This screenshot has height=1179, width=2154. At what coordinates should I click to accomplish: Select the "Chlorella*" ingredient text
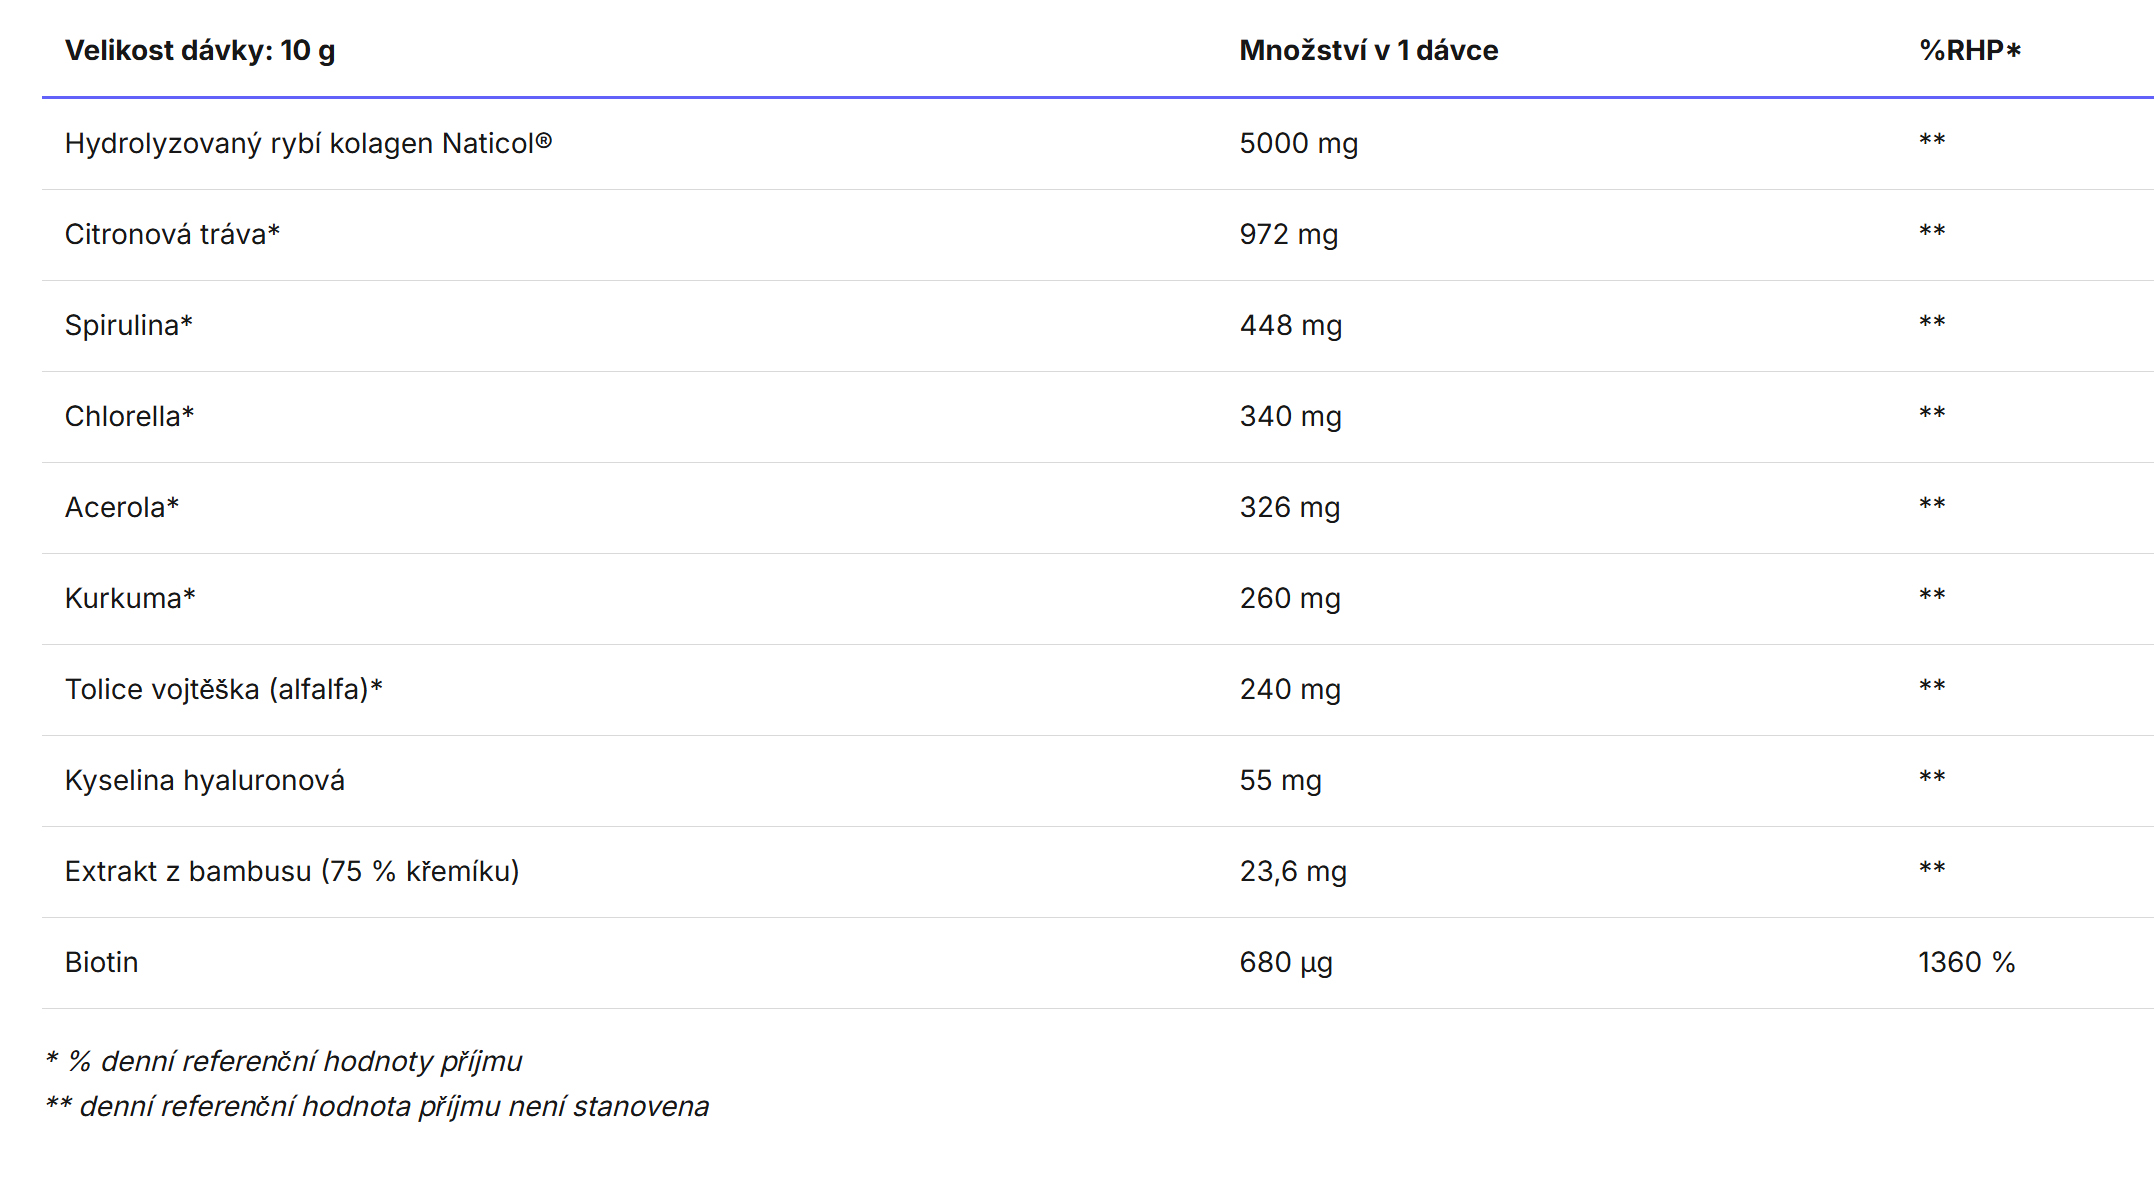(x=129, y=417)
